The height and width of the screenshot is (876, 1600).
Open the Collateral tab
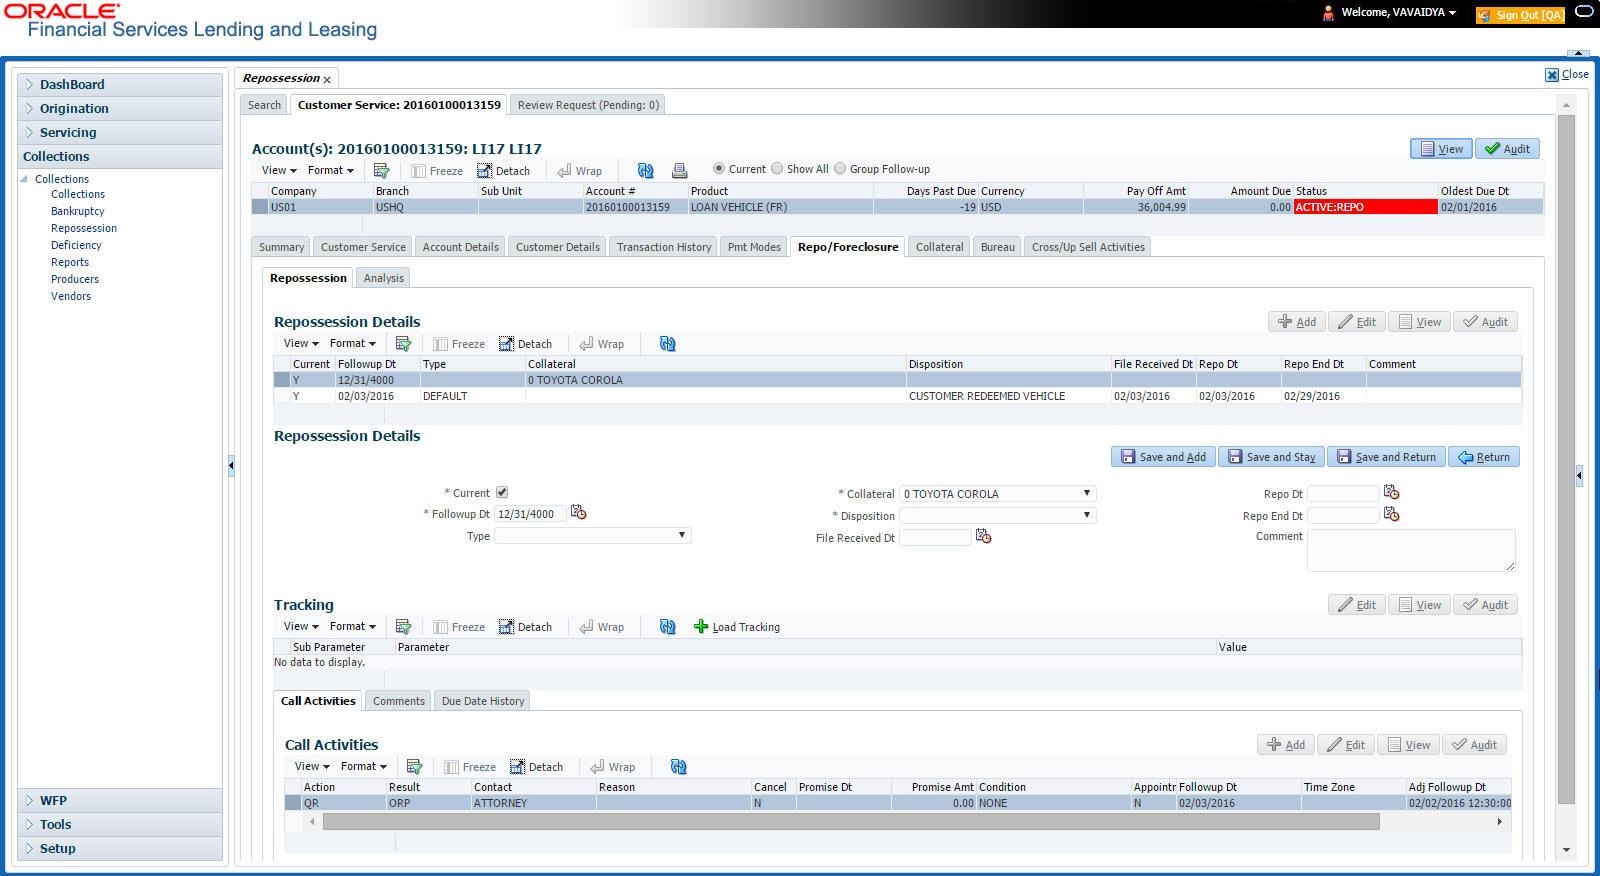[939, 247]
